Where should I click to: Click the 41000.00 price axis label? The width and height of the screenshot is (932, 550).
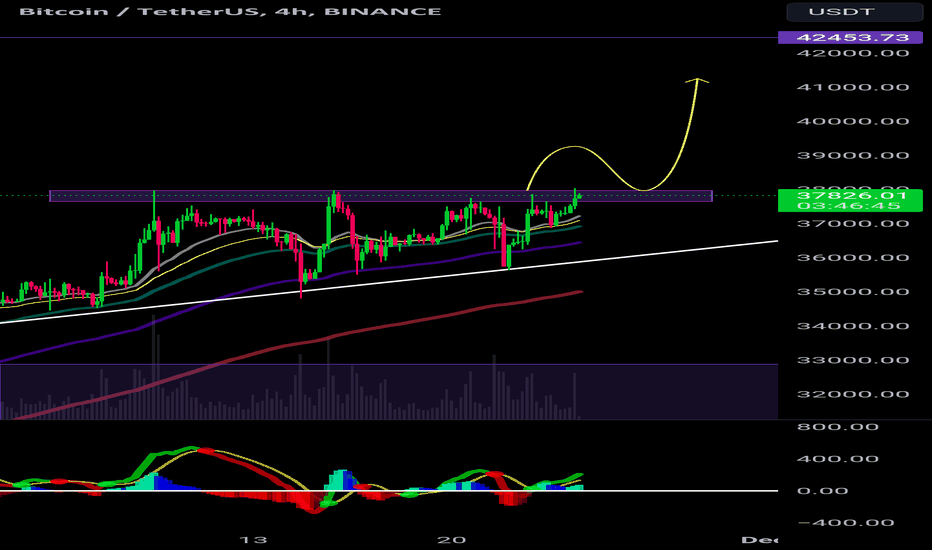[x=853, y=87]
